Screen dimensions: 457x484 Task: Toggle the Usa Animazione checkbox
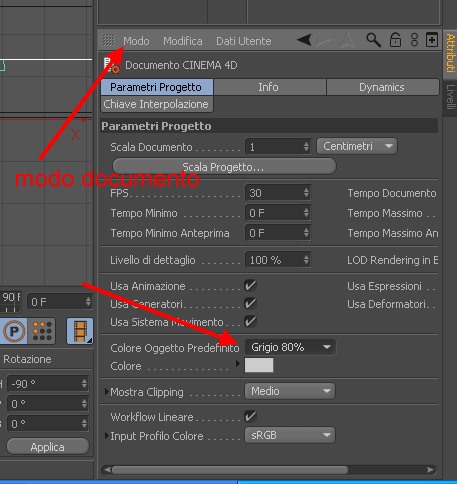coord(250,286)
